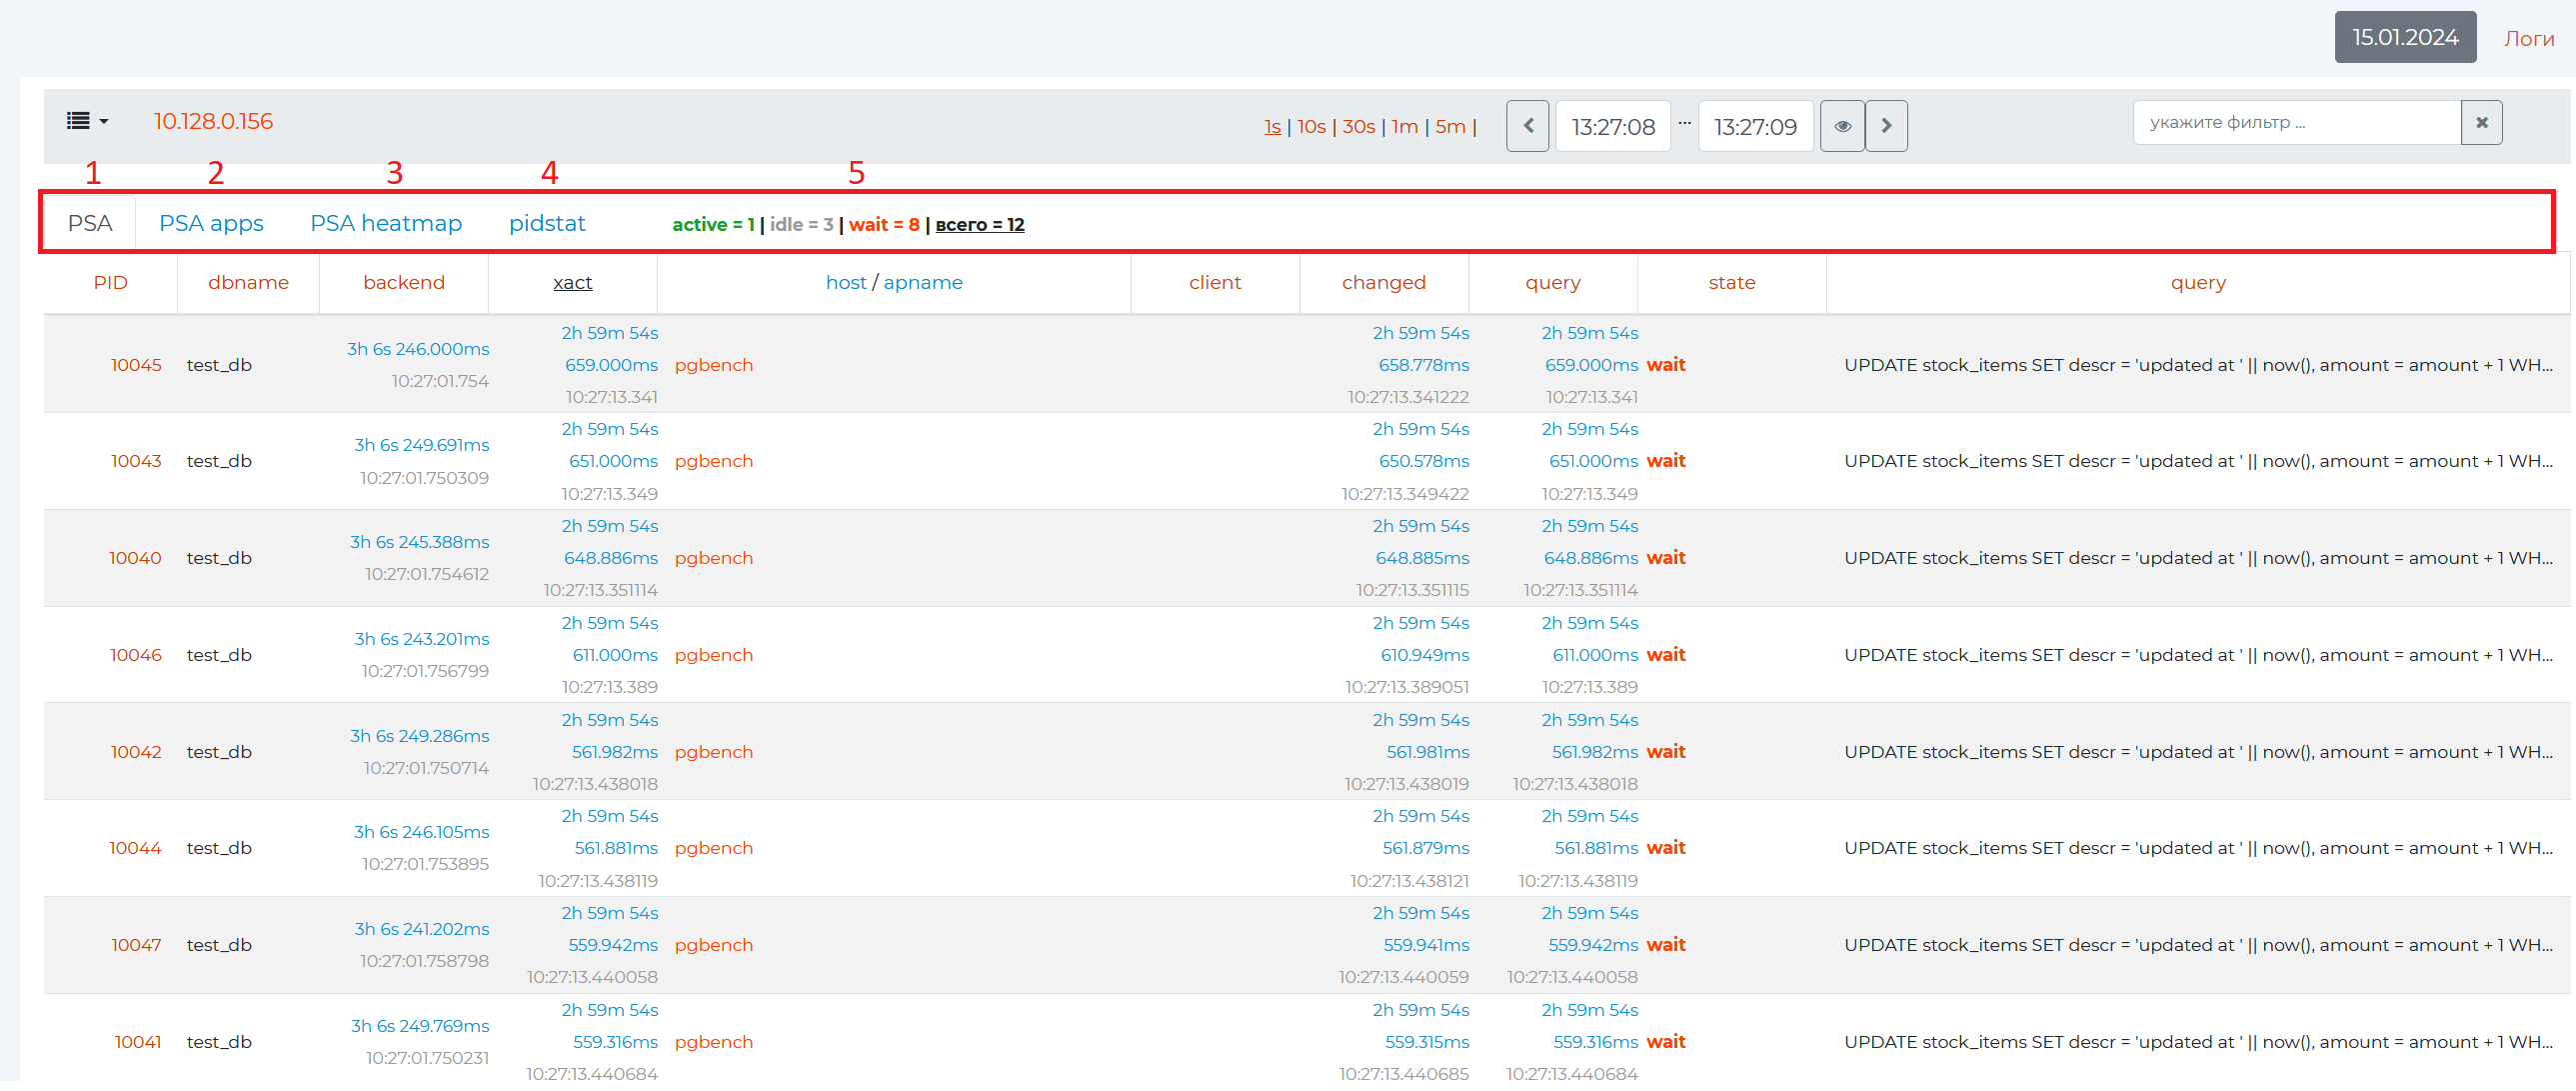2576x1091 pixels.
Task: Click pgbench in the 10045 row
Action: coord(714,365)
